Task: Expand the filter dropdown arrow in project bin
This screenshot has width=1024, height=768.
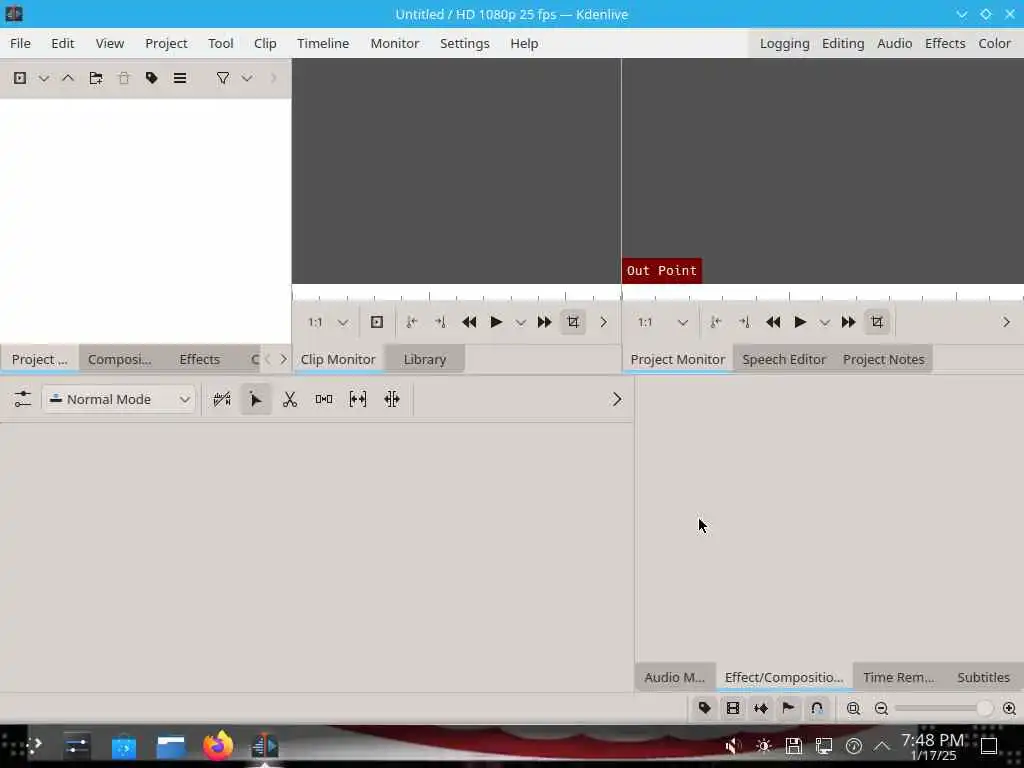Action: pyautogui.click(x=247, y=78)
